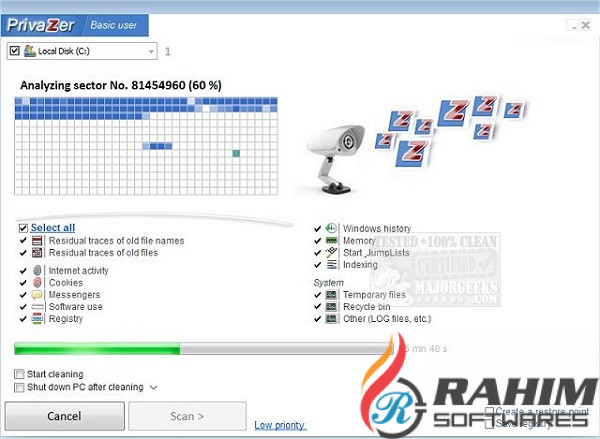
Task: Uncheck the Recycle bin checkmark
Action: pyautogui.click(x=317, y=307)
